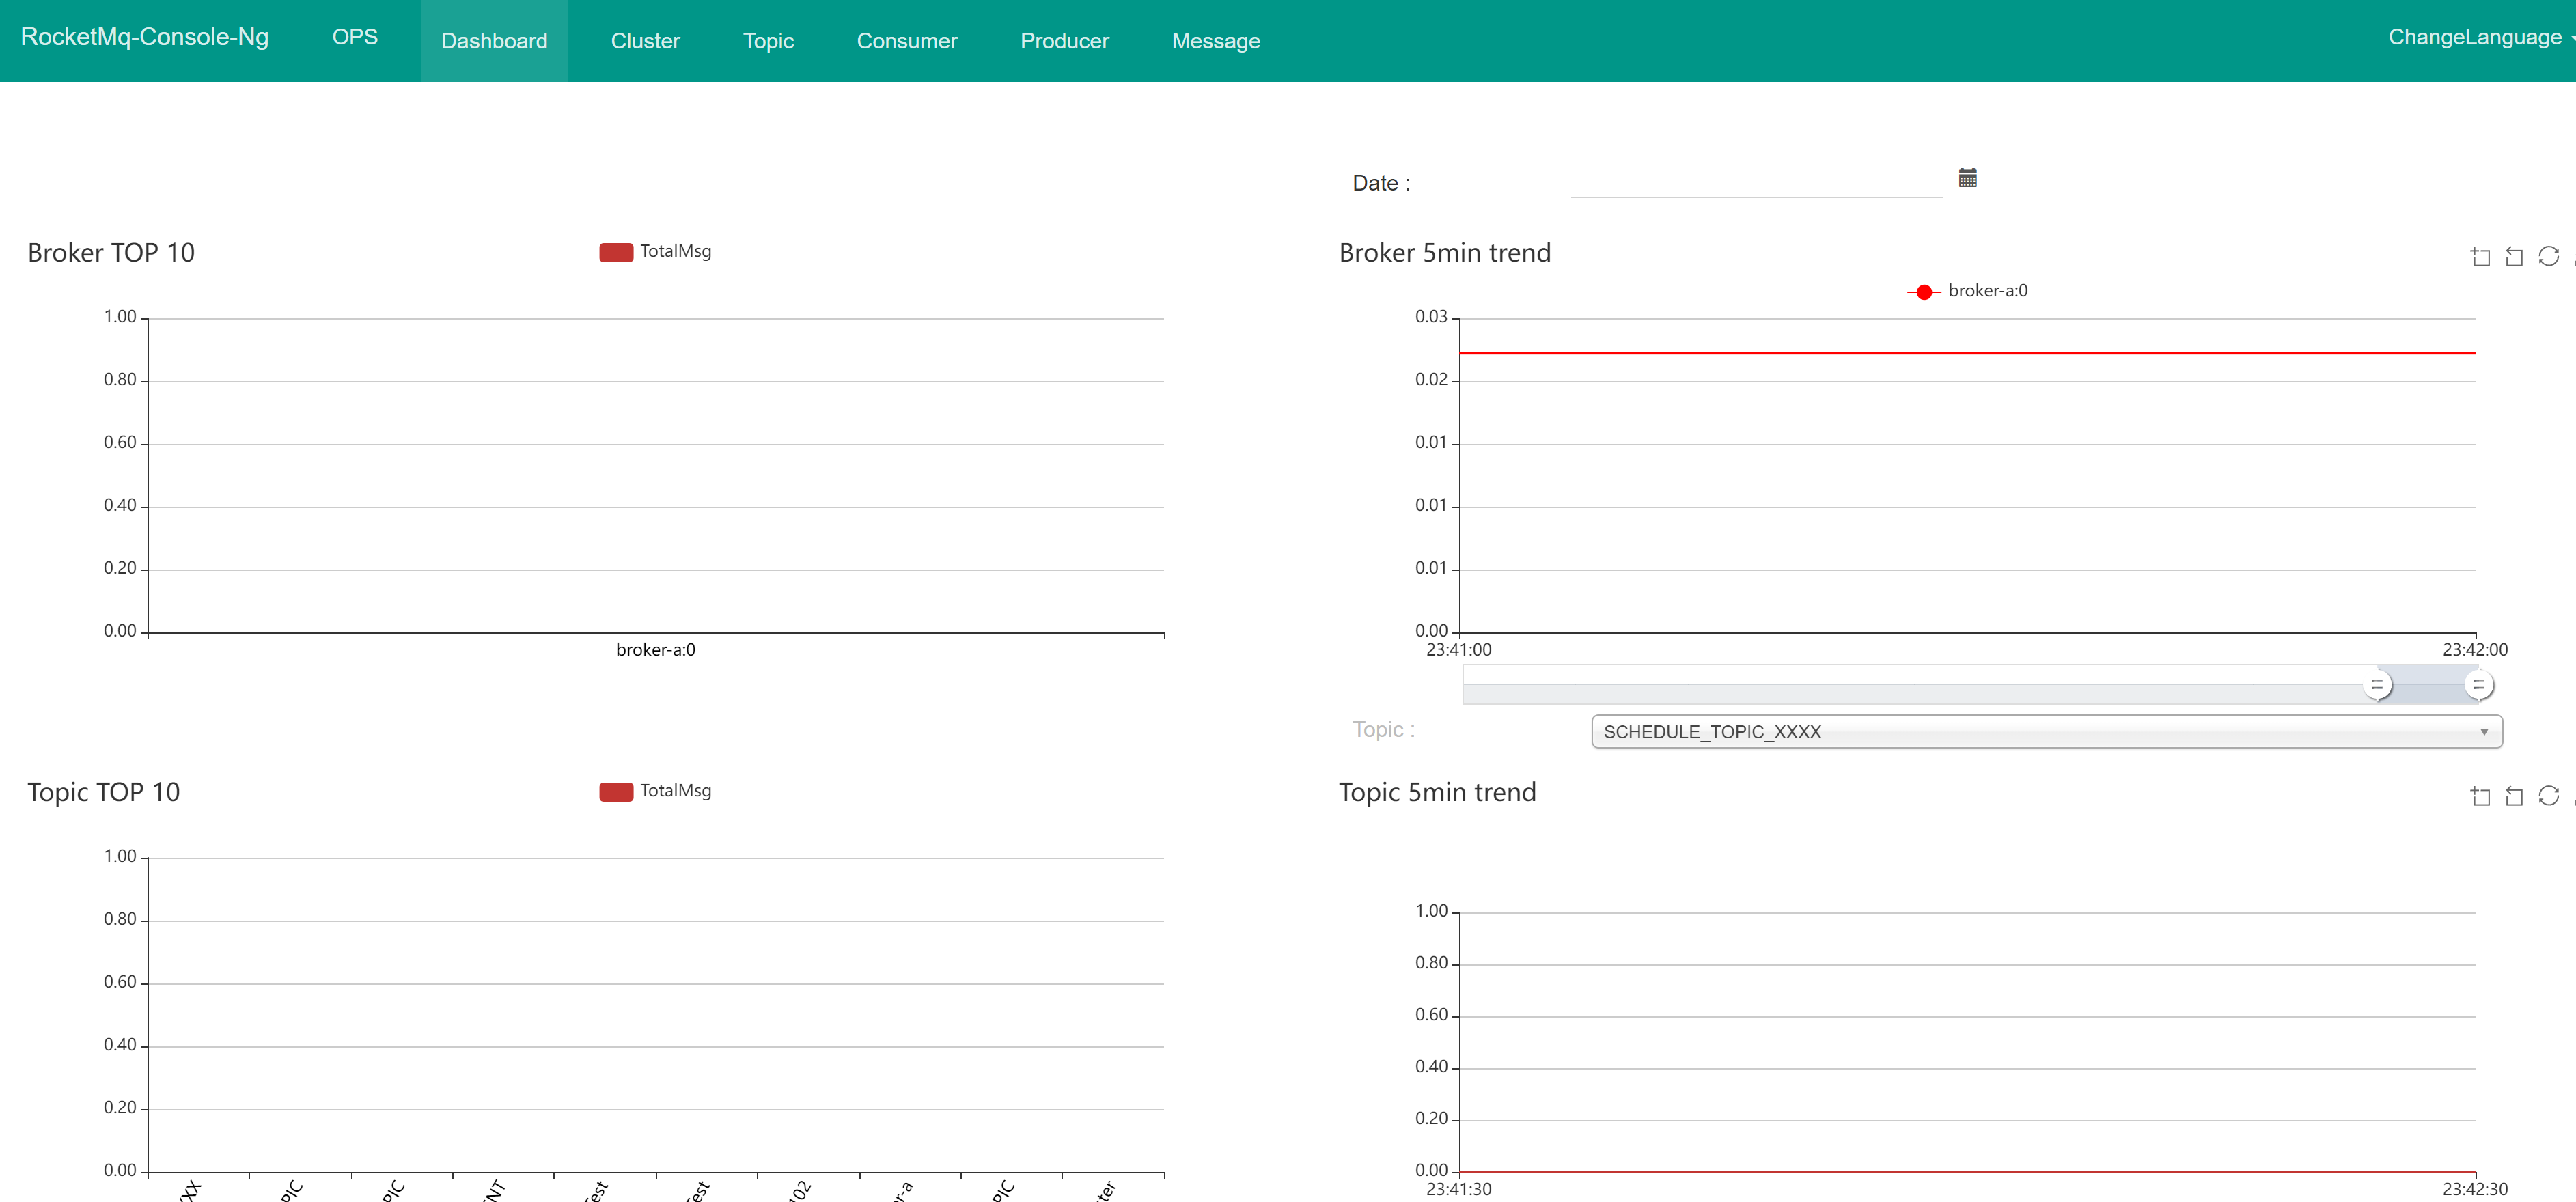Open the Topic navigation tab
This screenshot has height=1202, width=2576.
pos(768,41)
